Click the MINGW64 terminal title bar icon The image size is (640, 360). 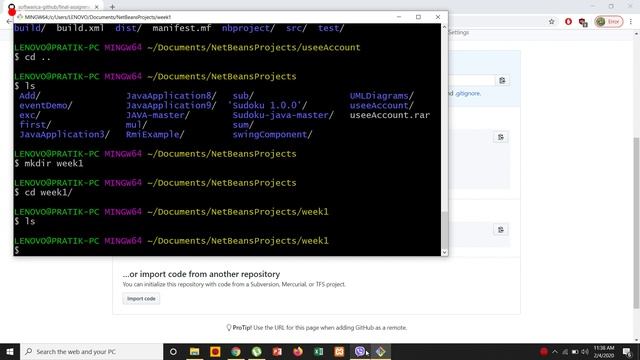click(x=19, y=17)
